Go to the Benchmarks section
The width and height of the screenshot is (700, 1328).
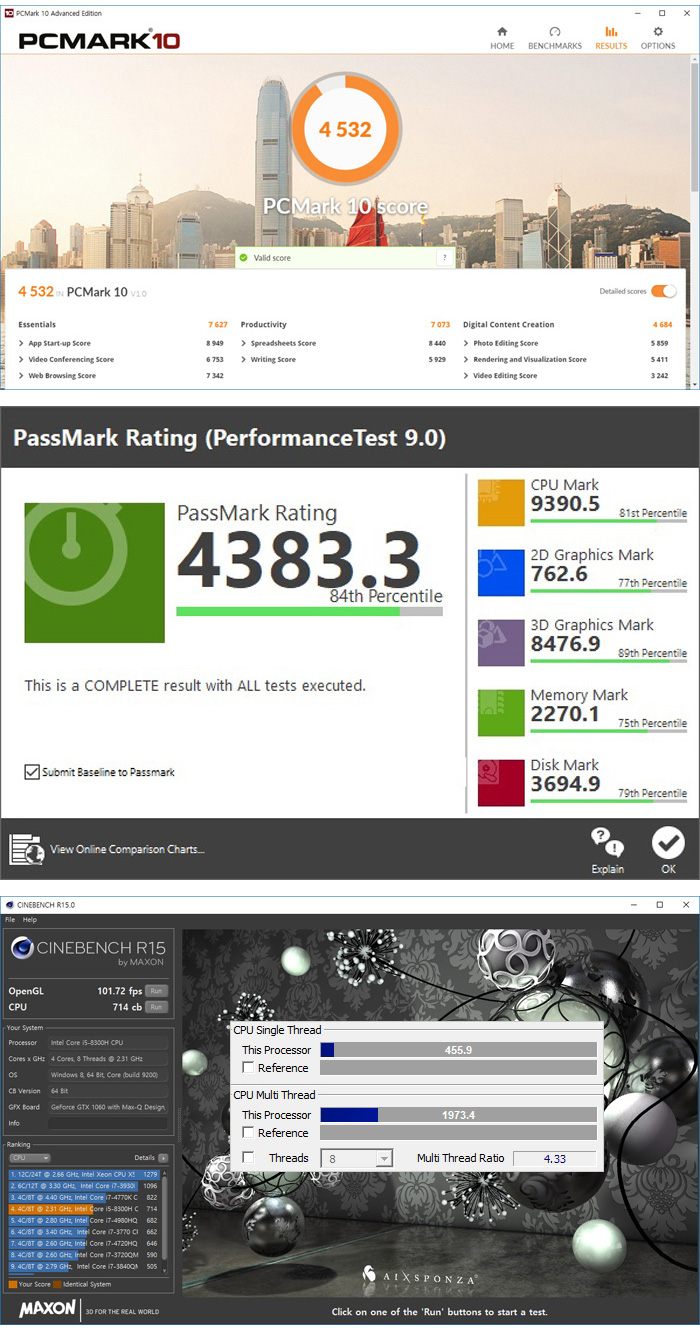(x=553, y=37)
